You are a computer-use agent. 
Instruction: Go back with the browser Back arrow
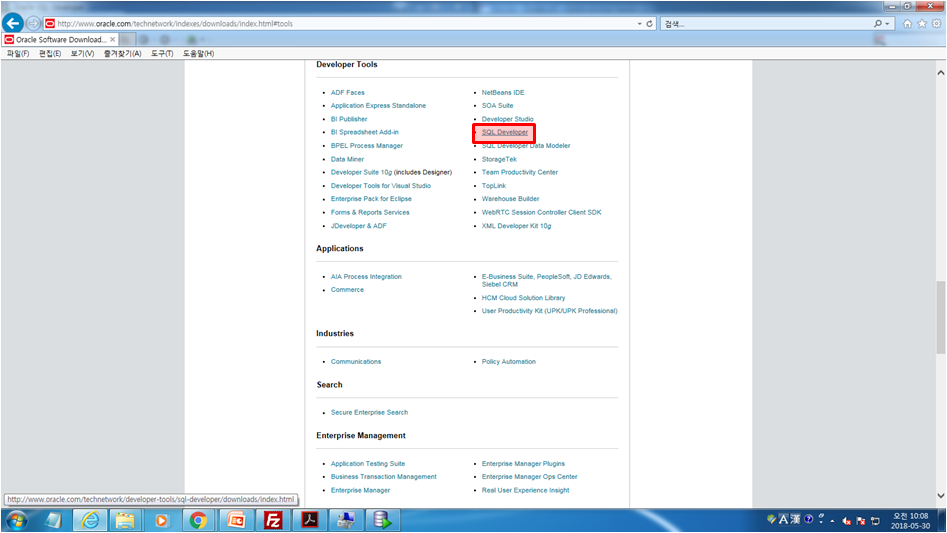click(13, 24)
